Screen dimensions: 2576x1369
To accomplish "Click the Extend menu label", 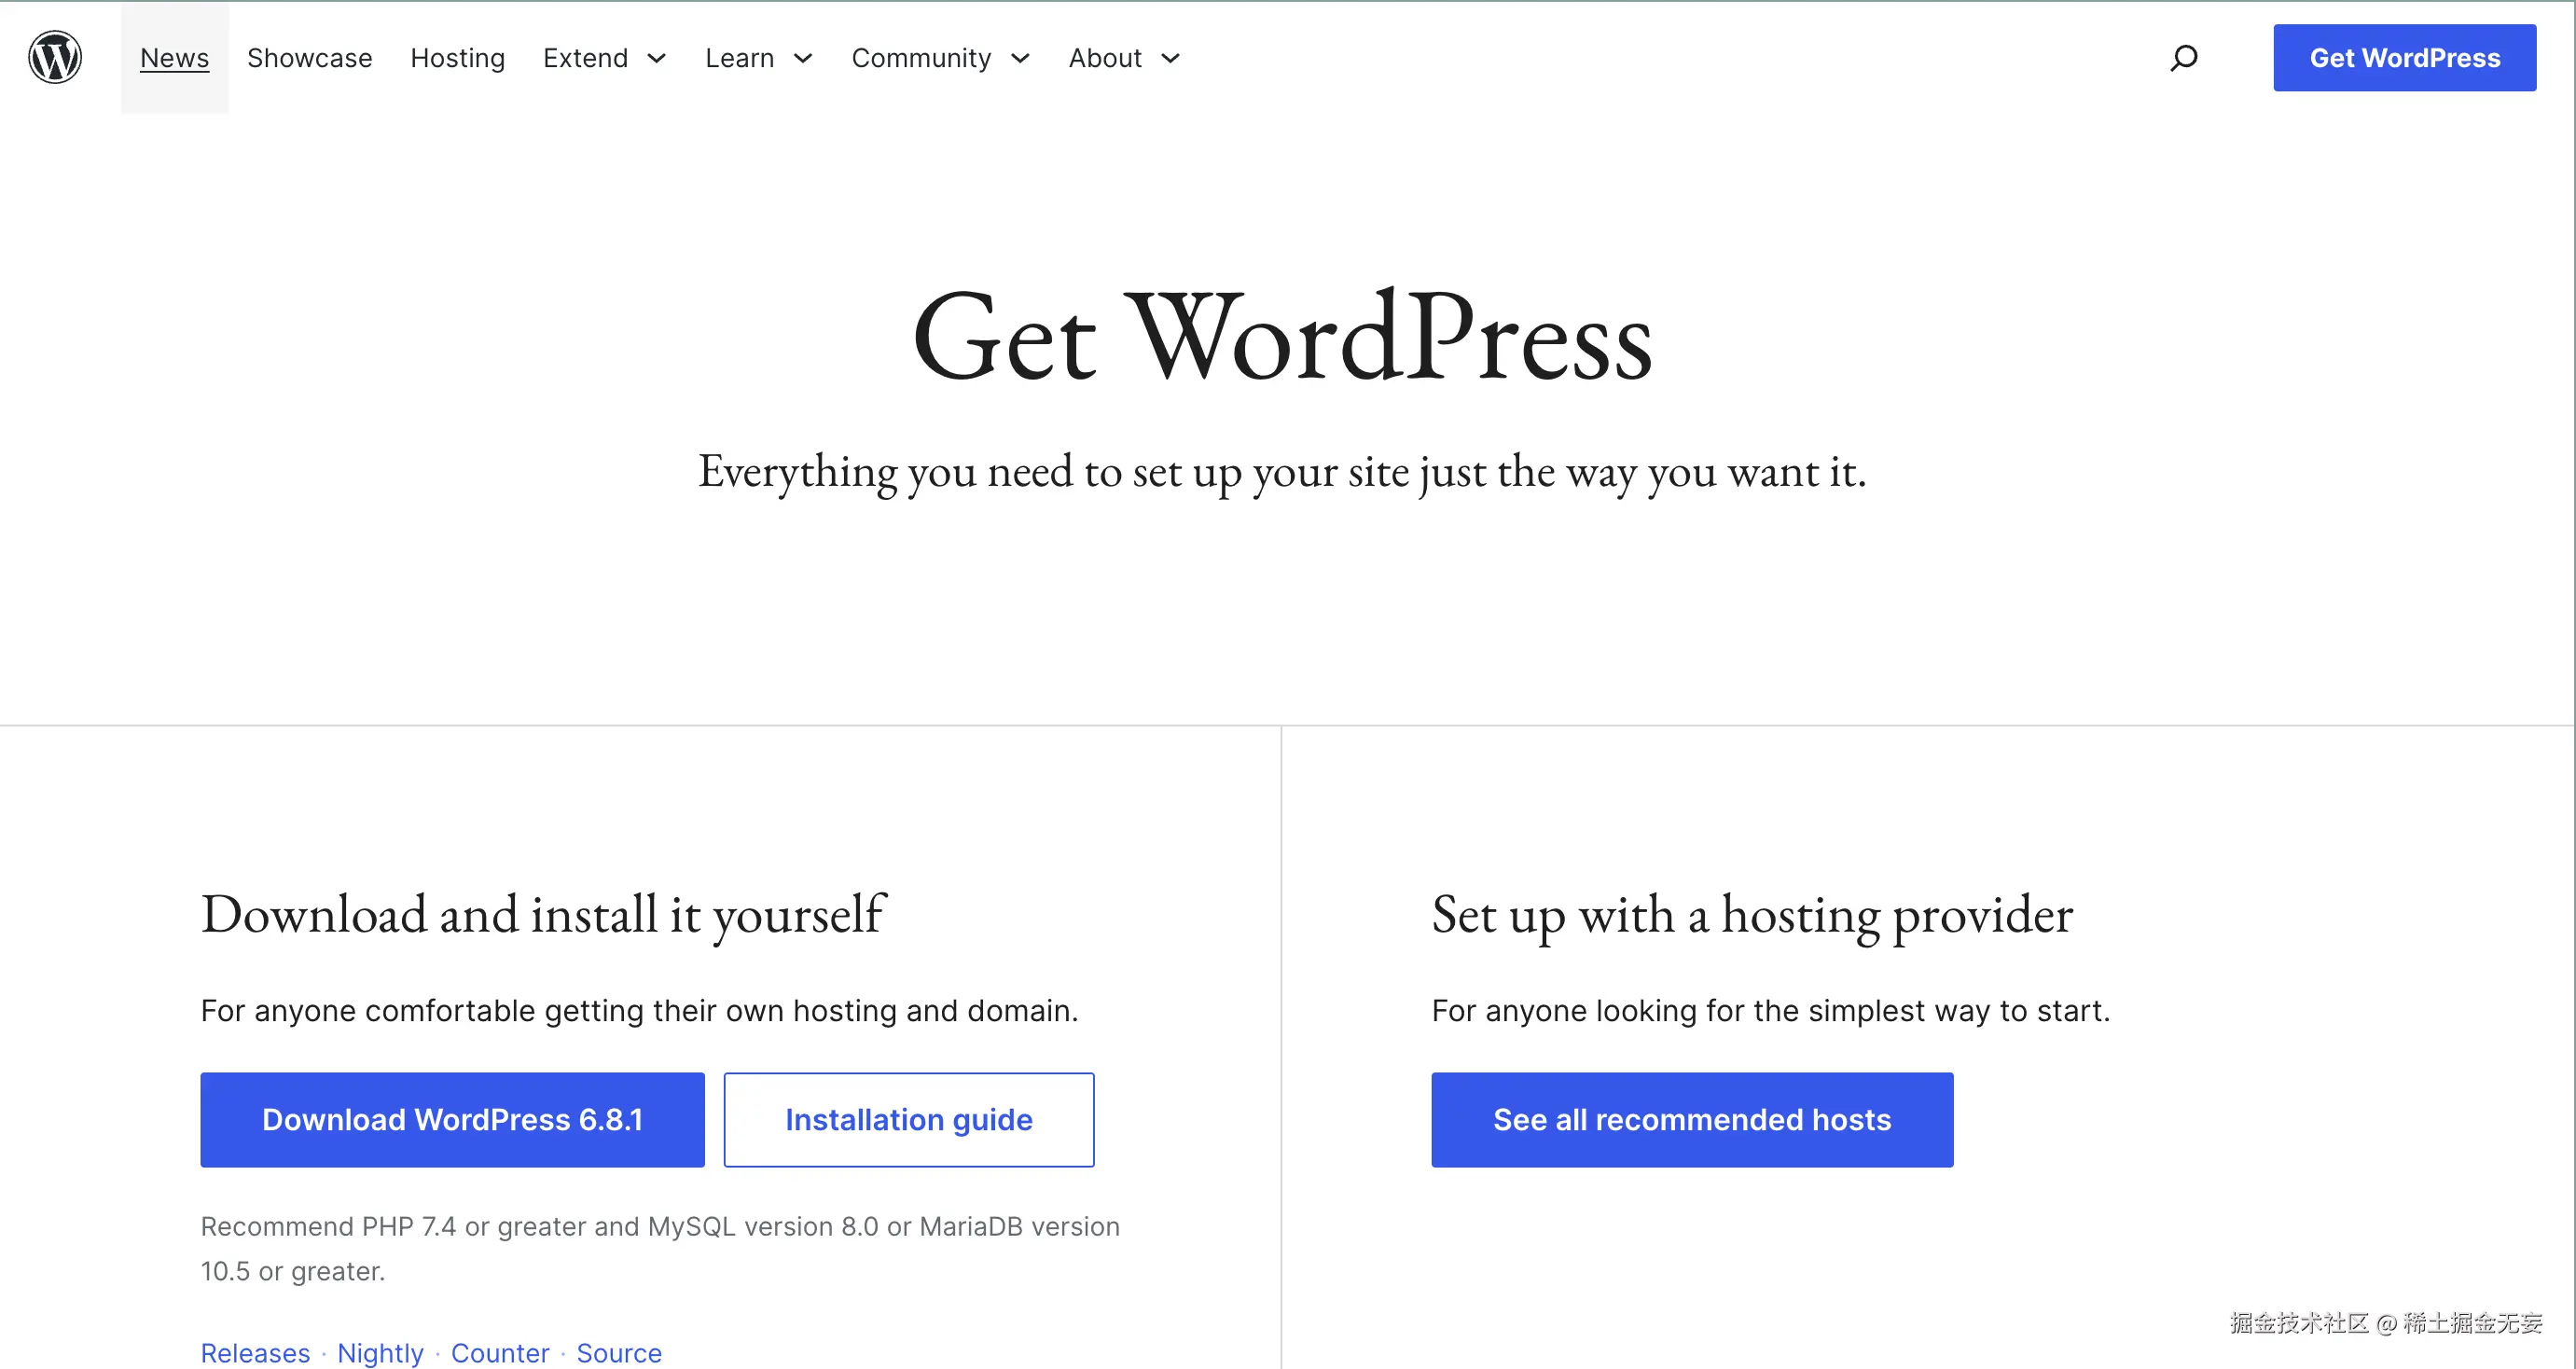I will tap(585, 58).
